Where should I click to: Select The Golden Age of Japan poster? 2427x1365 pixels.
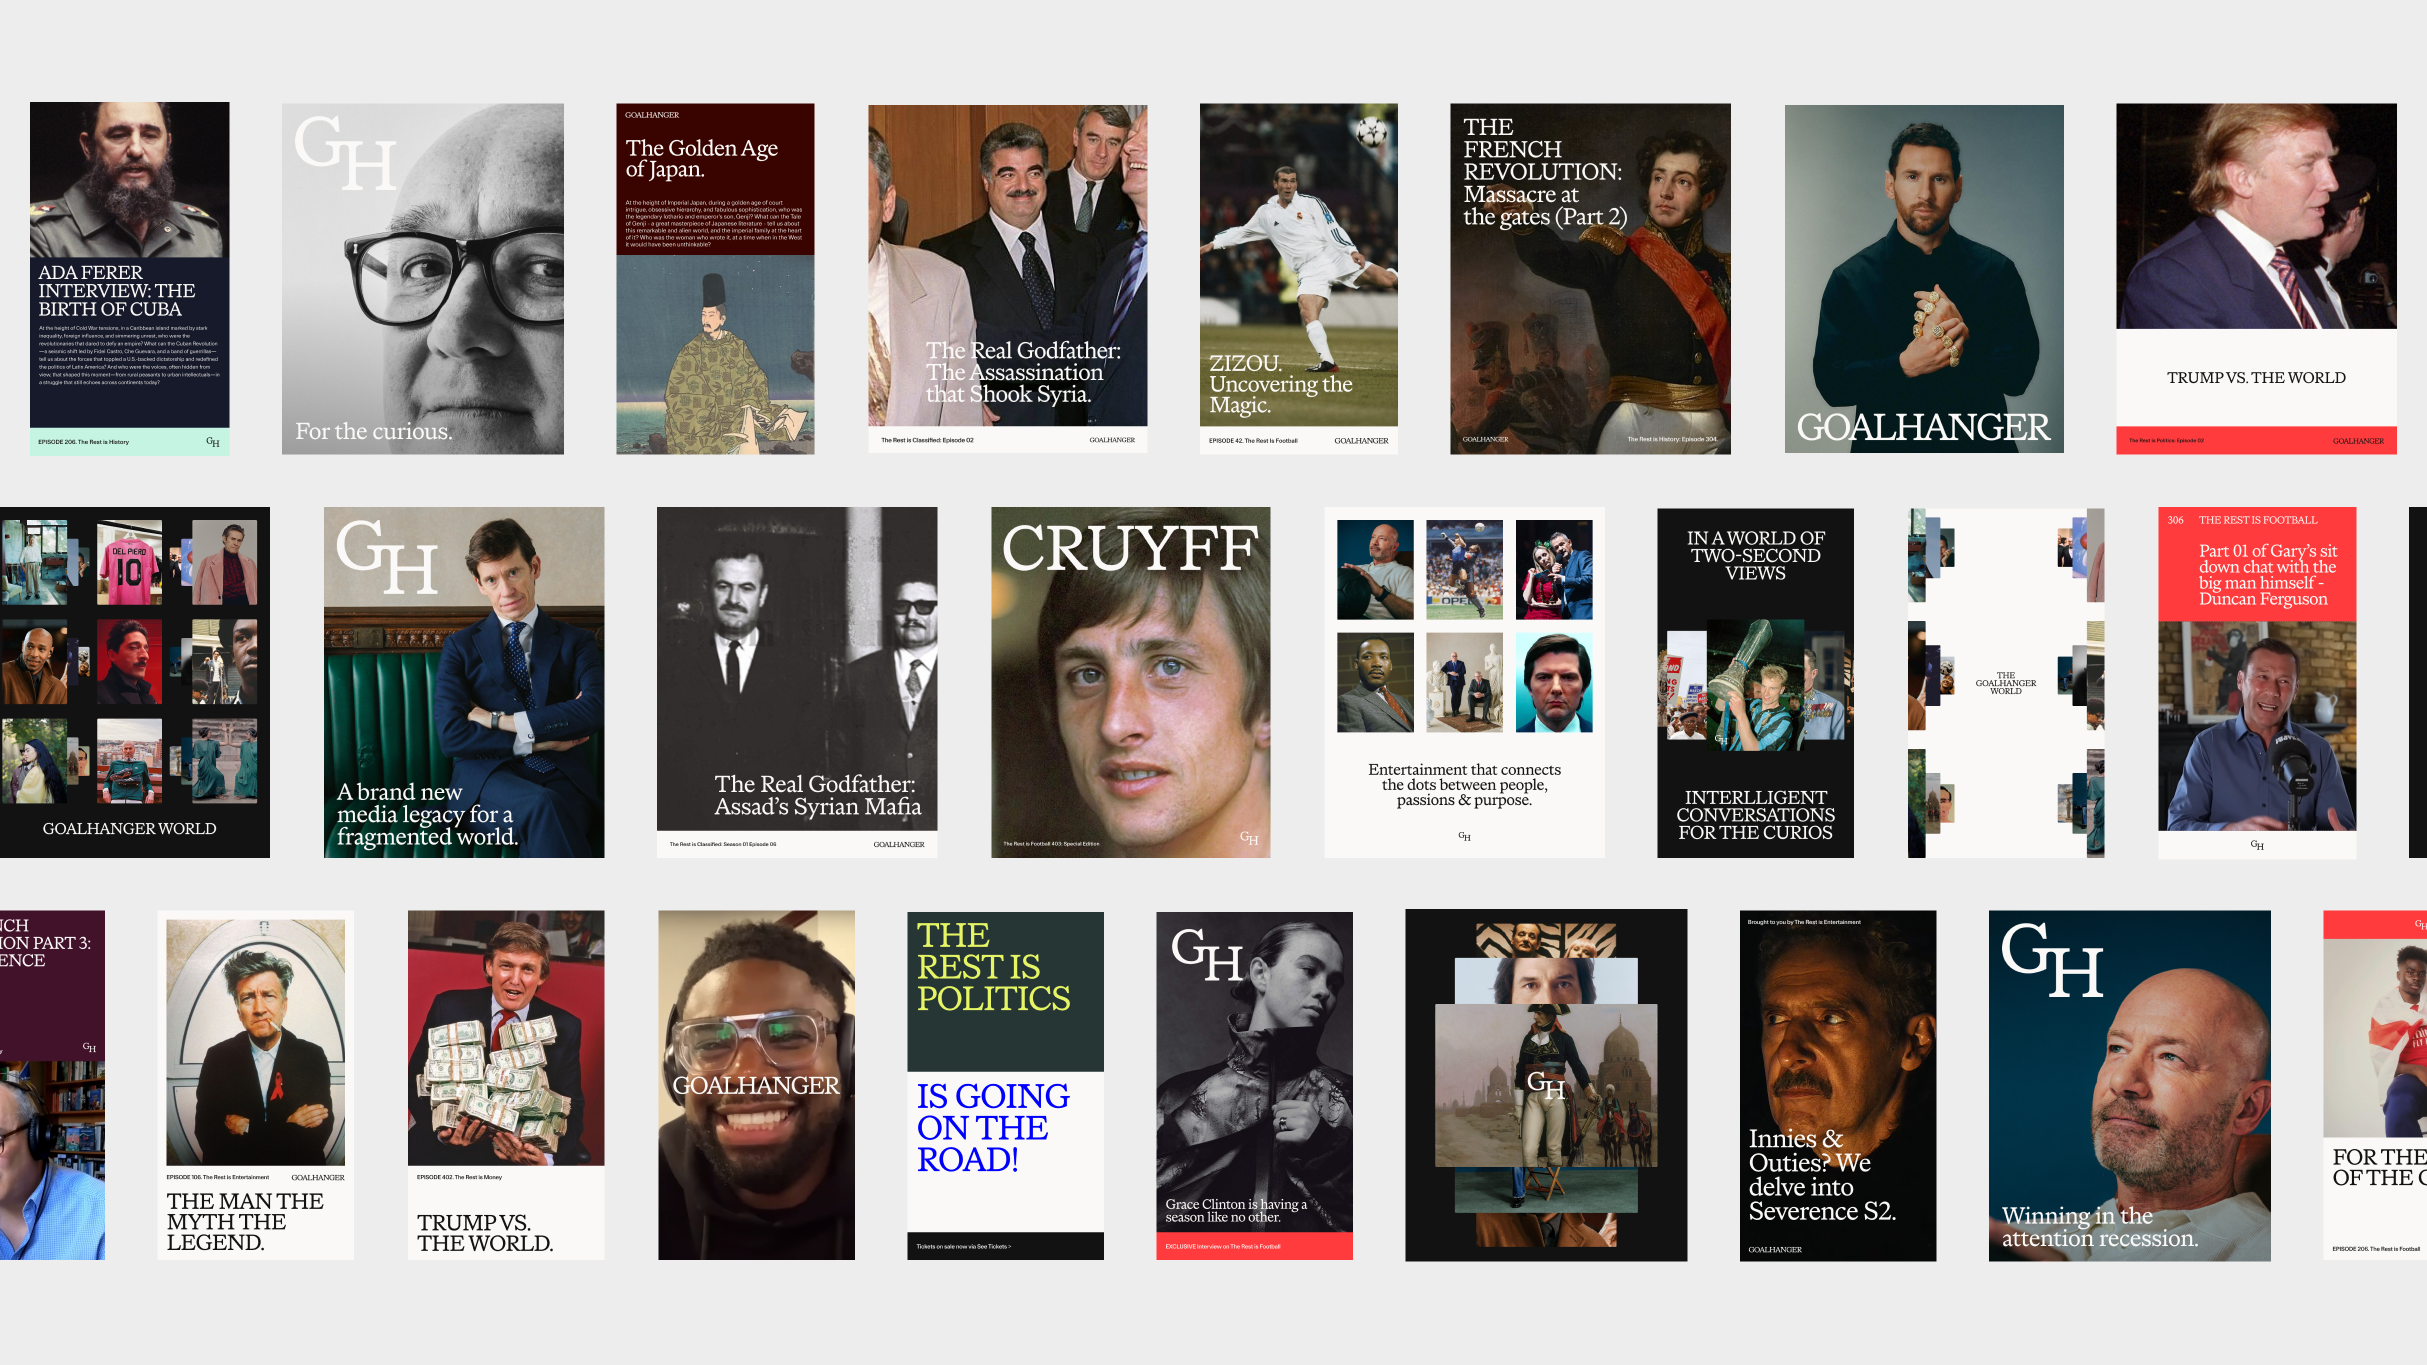715,278
